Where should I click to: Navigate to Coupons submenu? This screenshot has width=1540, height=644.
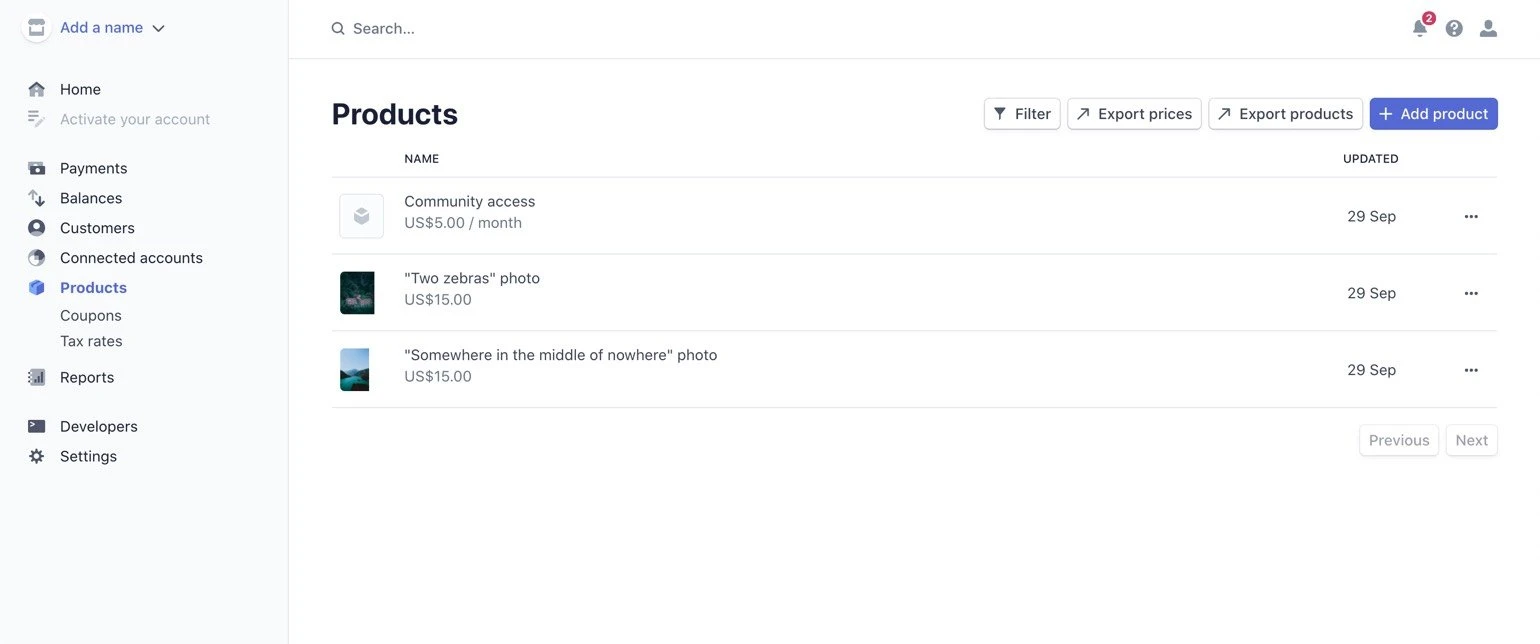(x=91, y=315)
